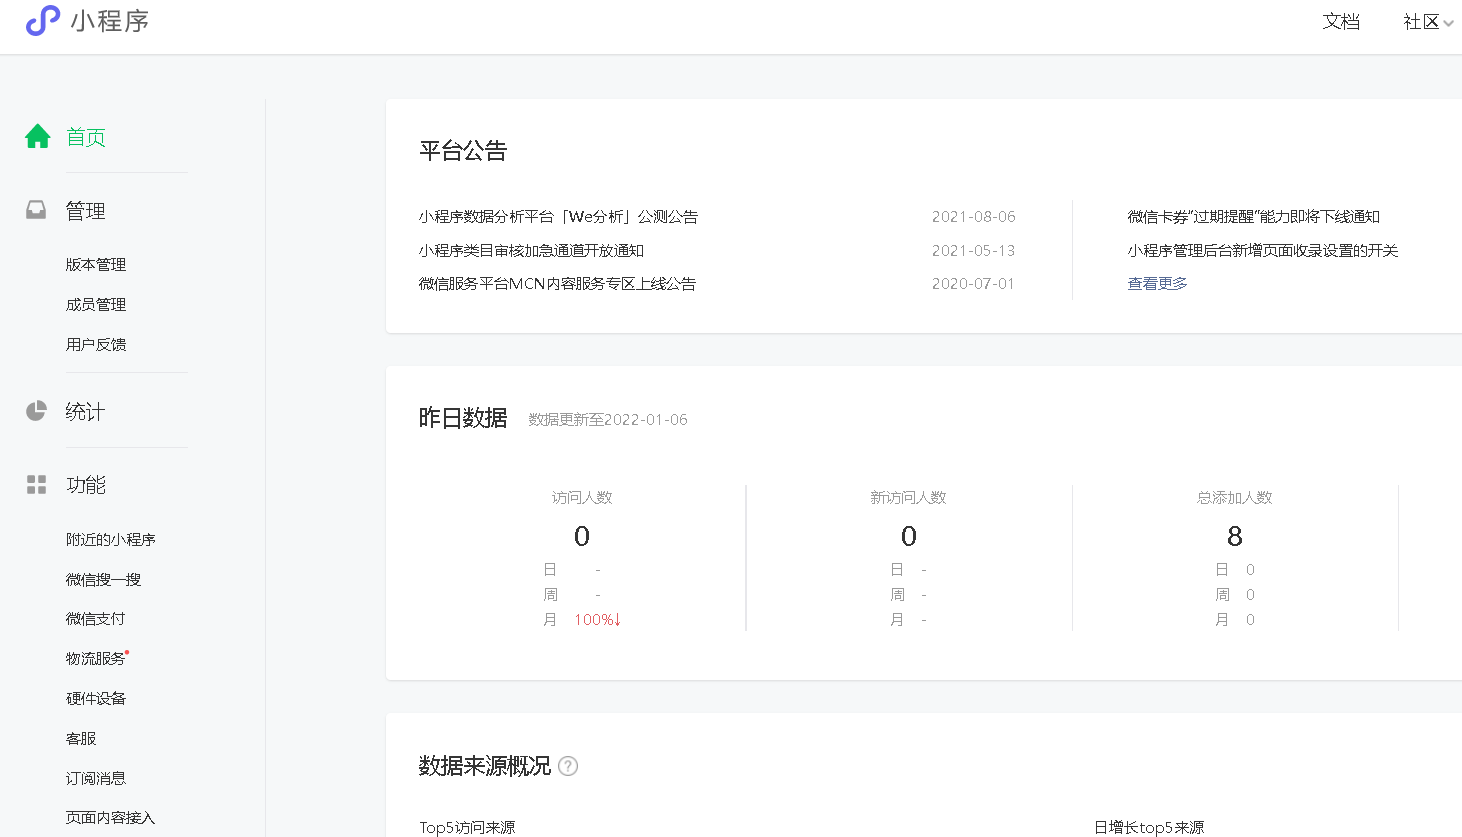The image size is (1462, 837).
Task: Click date 2021-05-13
Action: click(974, 250)
